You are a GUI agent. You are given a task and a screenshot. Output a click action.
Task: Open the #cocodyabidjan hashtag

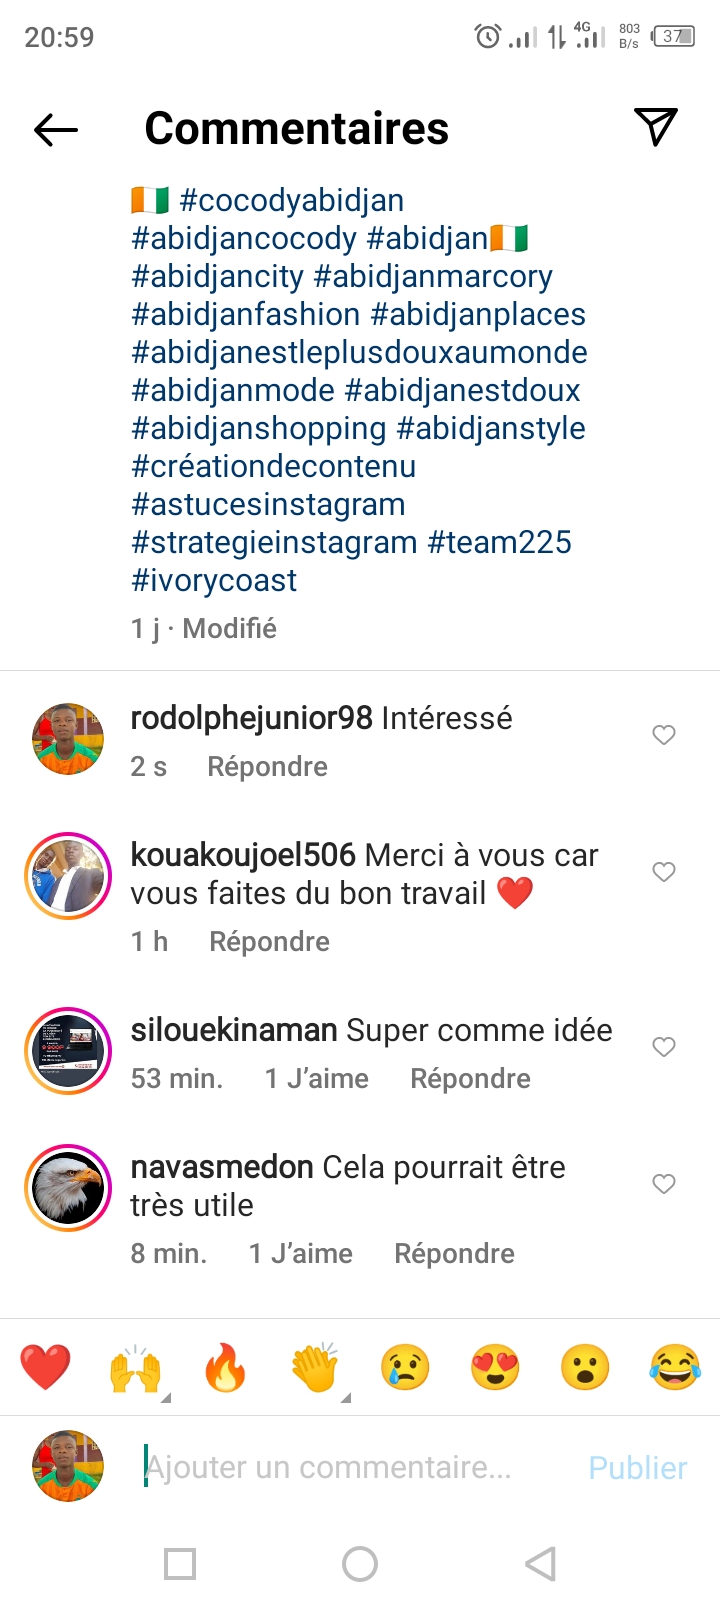pyautogui.click(x=291, y=200)
